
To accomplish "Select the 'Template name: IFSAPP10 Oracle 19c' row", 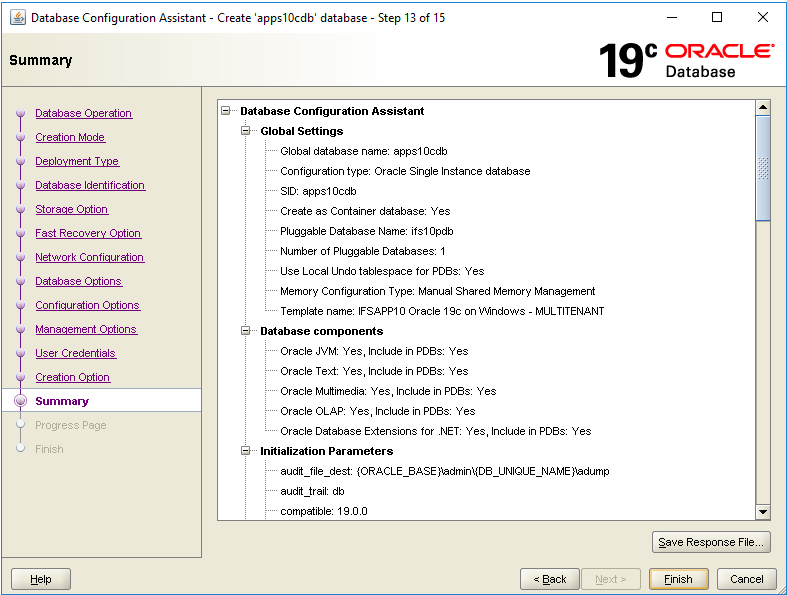I will click(x=442, y=311).
